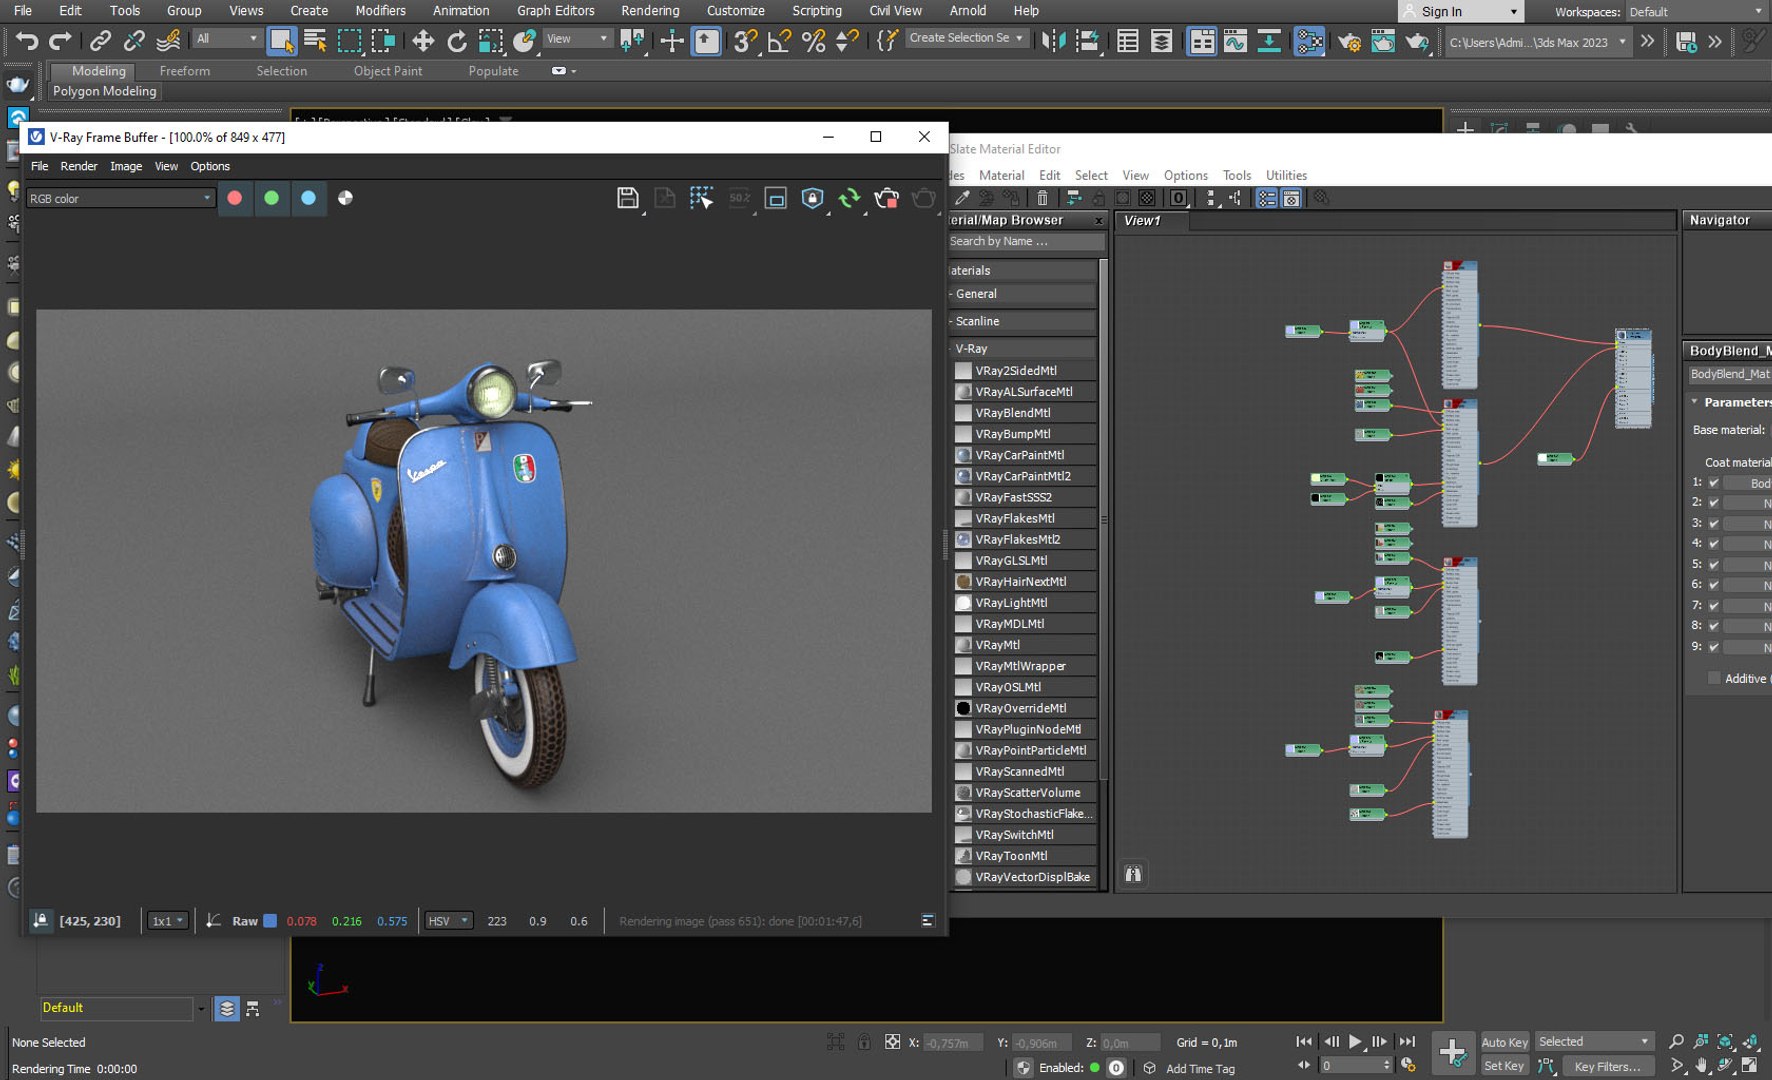Save image icon in V-Ray Frame Buffer
This screenshot has width=1772, height=1080.
coord(627,198)
